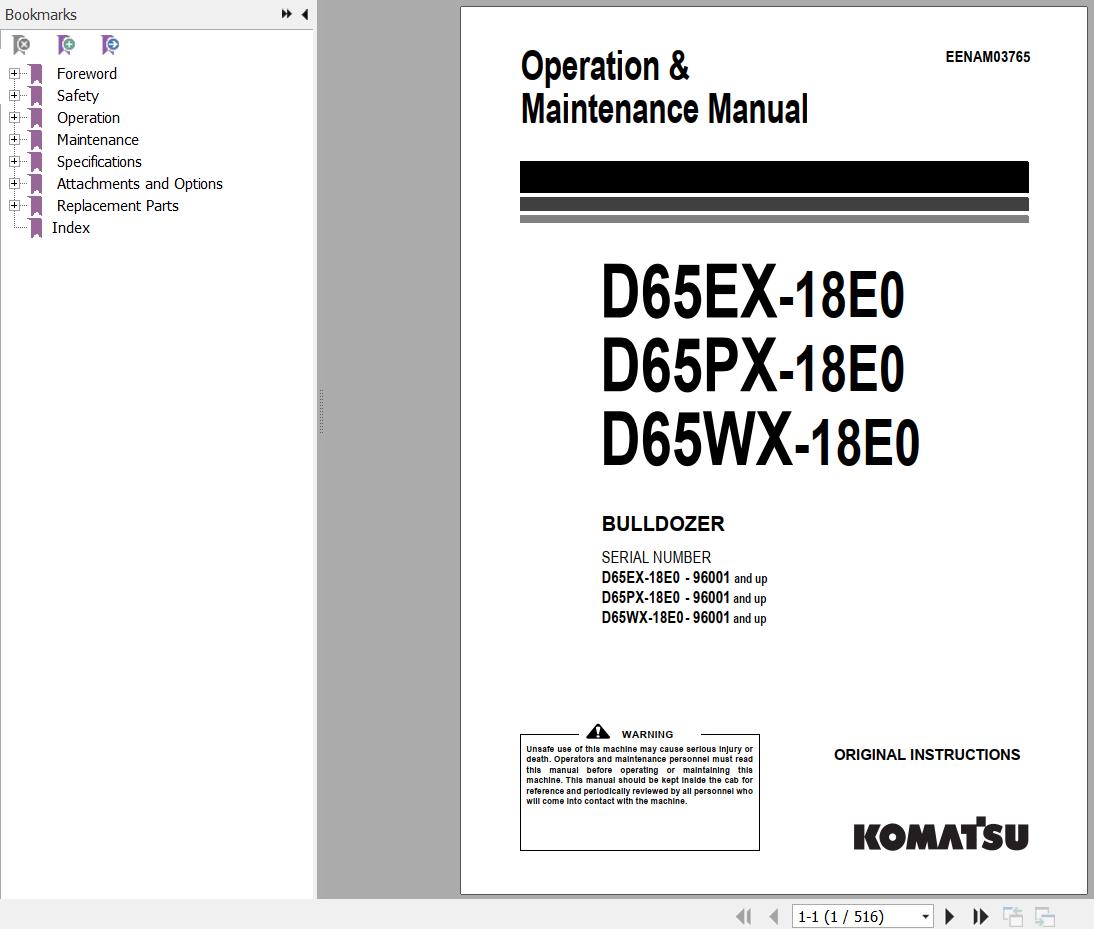Screen dimensions: 1094x929
Task: Click the add new bookmark icon
Action: click(66, 45)
